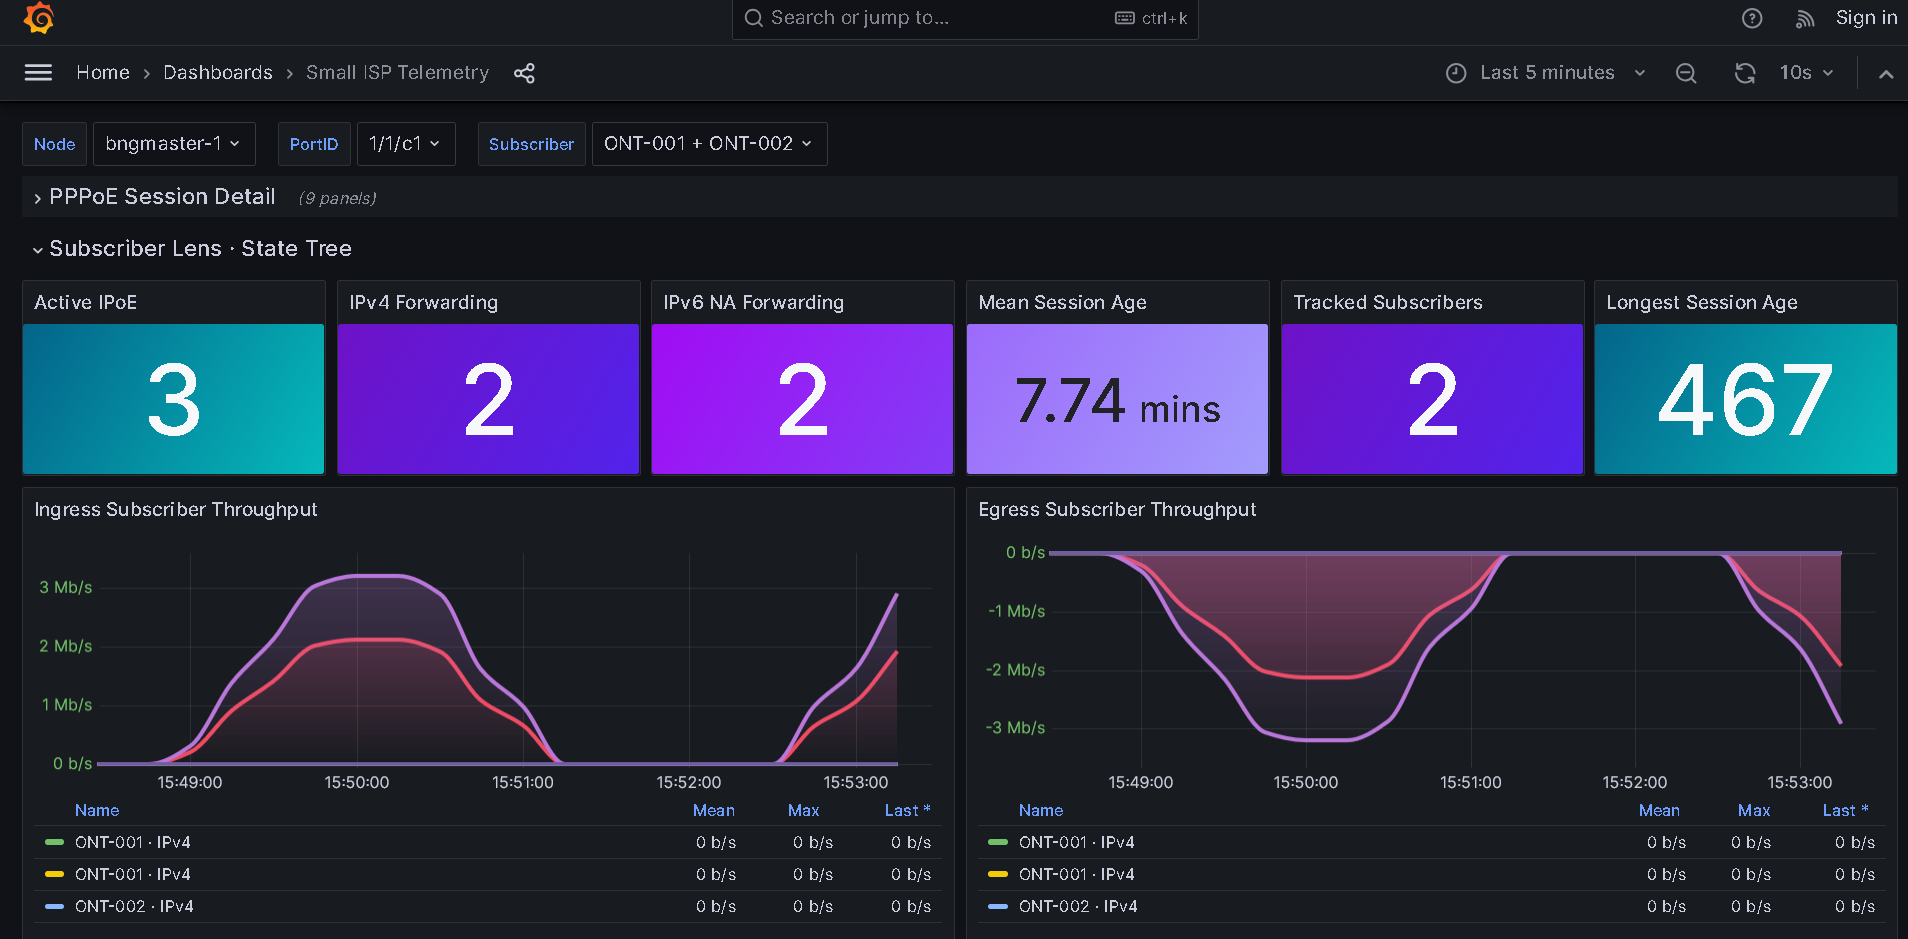Click the Active IPoE panel title
The width and height of the screenshot is (1908, 939).
[86, 302]
